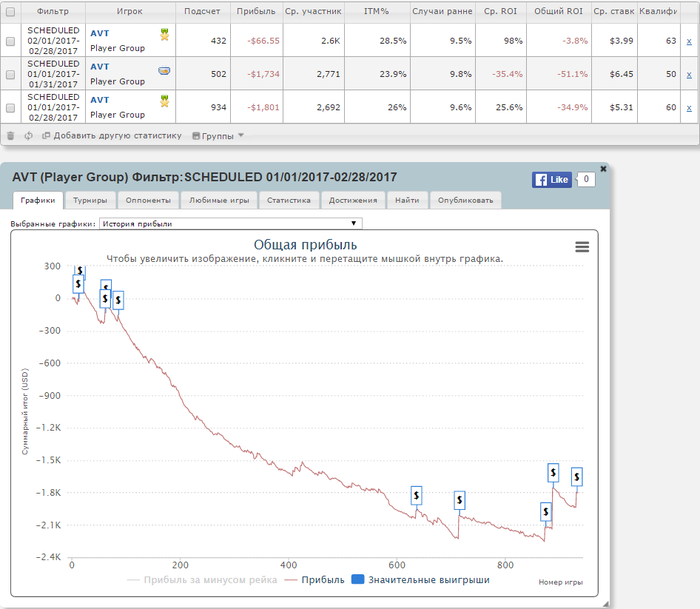
Task: Switch to Оппоненты tab
Action: pyautogui.click(x=148, y=200)
